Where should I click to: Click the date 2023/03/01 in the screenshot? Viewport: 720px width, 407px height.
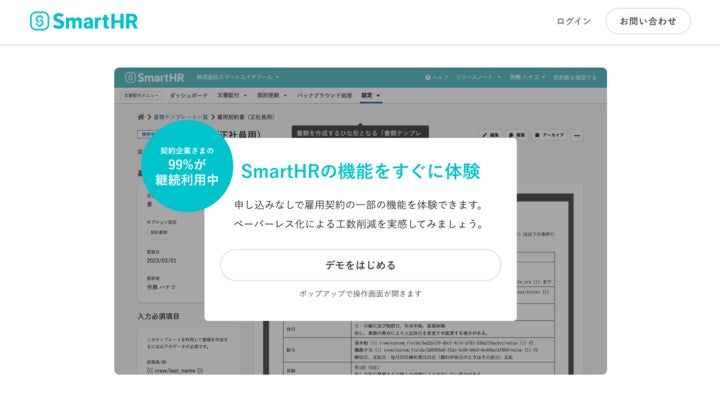click(x=161, y=260)
